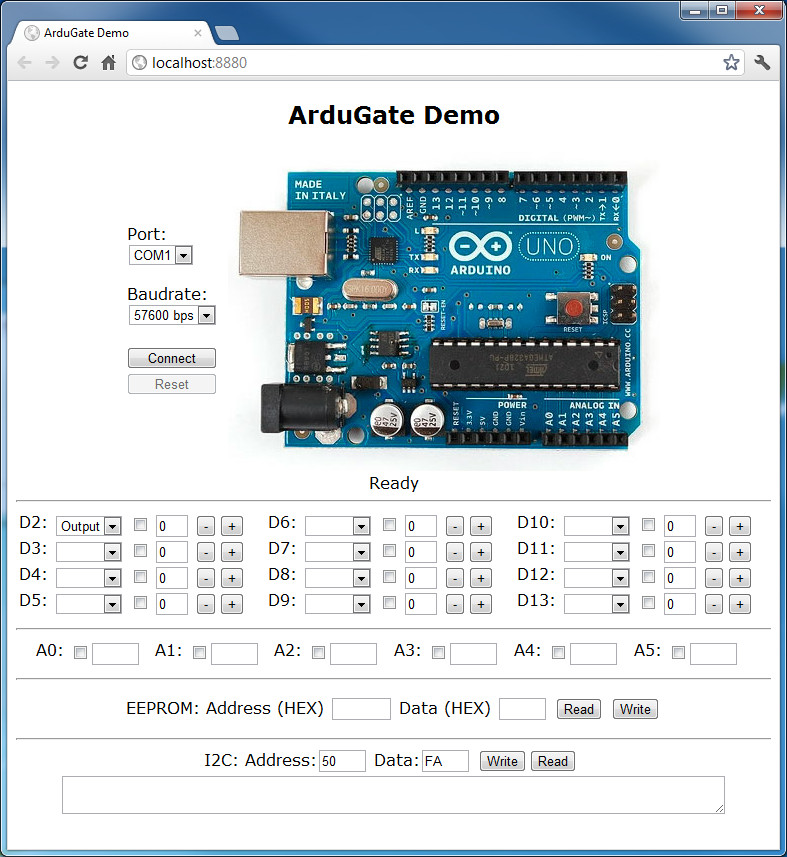The image size is (787, 857).
Task: Toggle the D2 checkbox
Action: tap(140, 525)
